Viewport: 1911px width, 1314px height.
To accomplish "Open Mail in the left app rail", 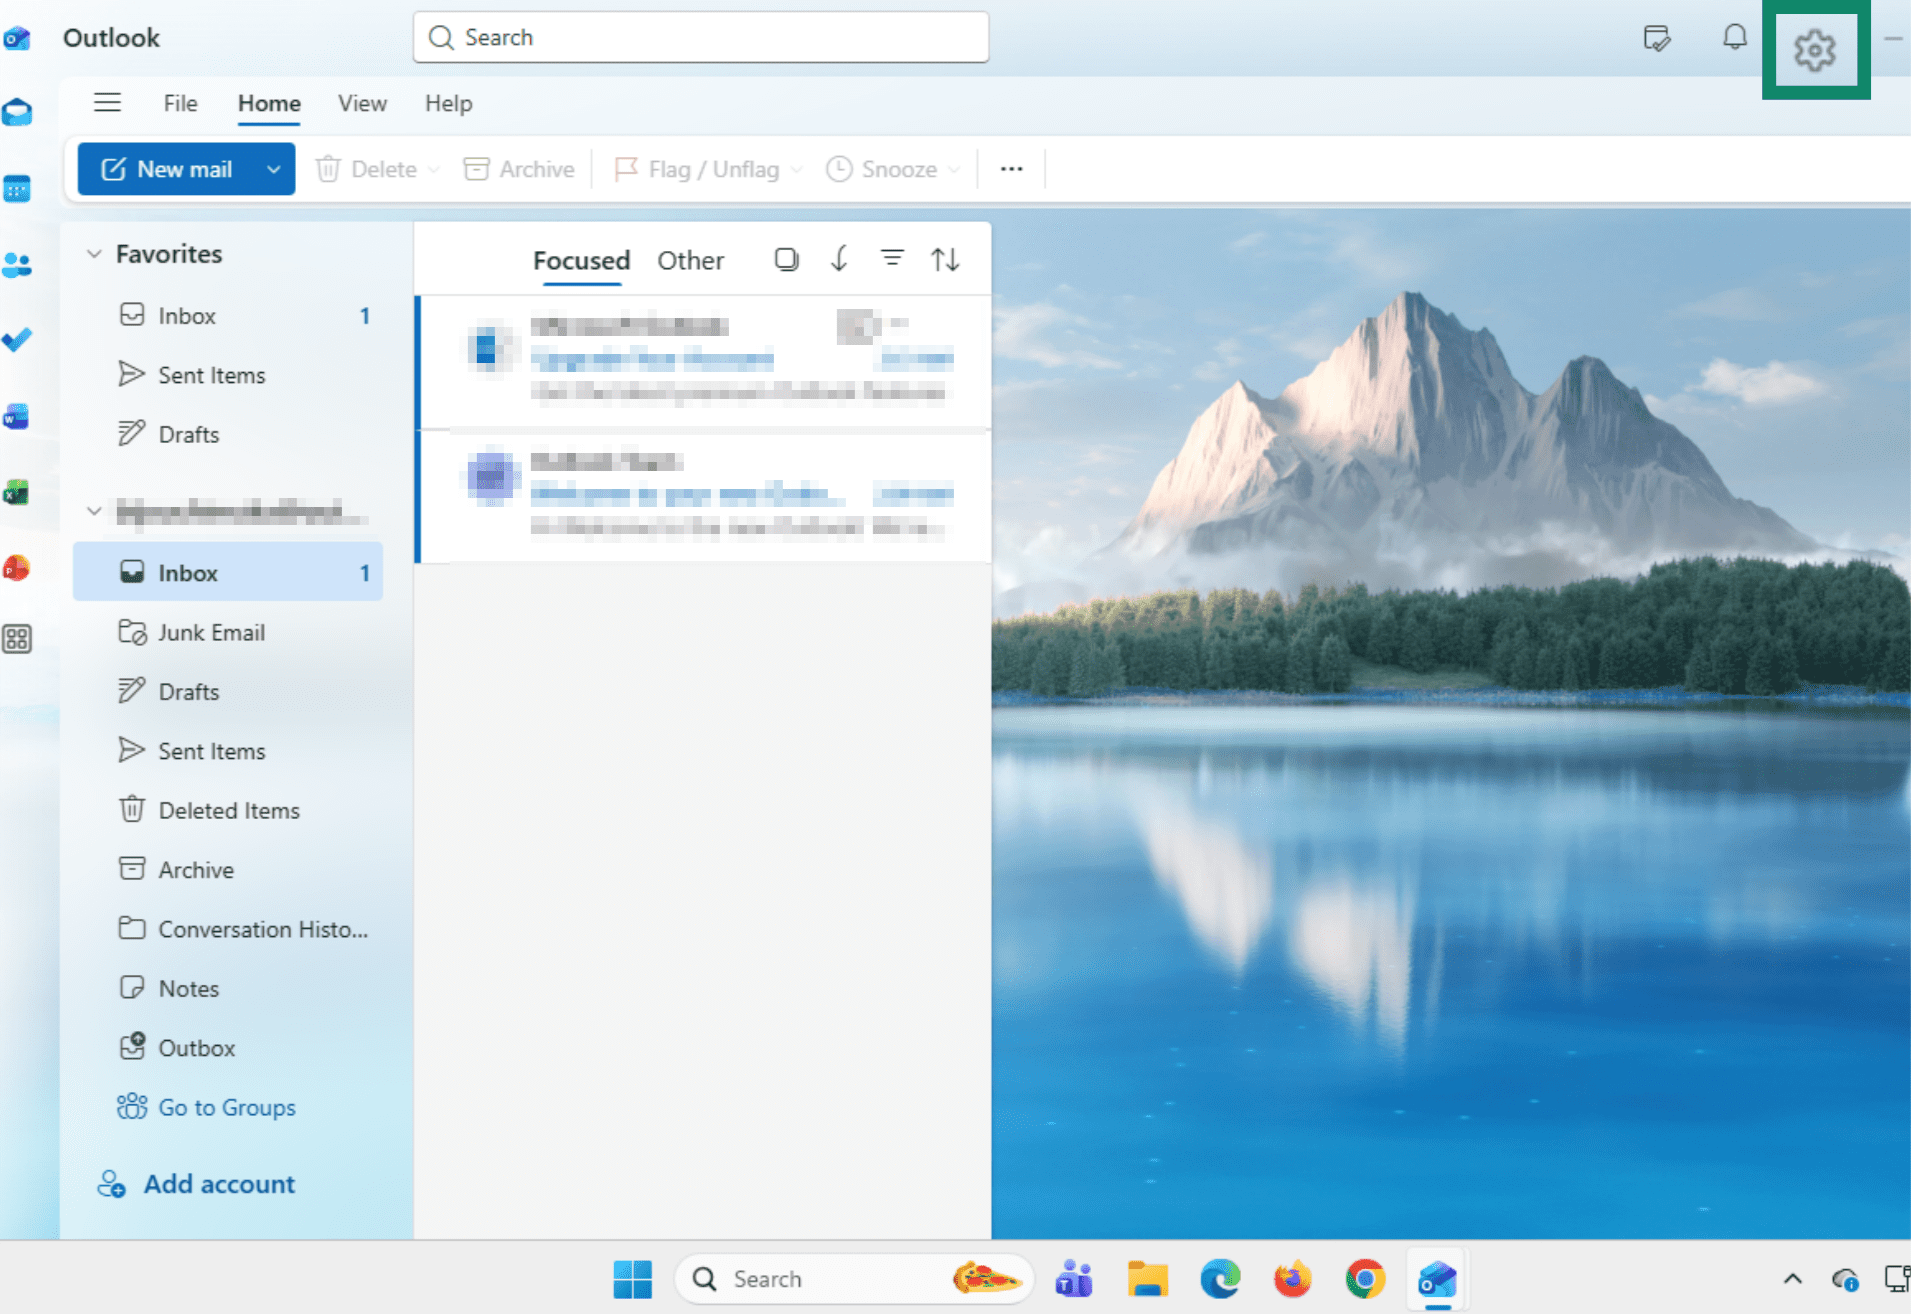I will pyautogui.click(x=17, y=111).
